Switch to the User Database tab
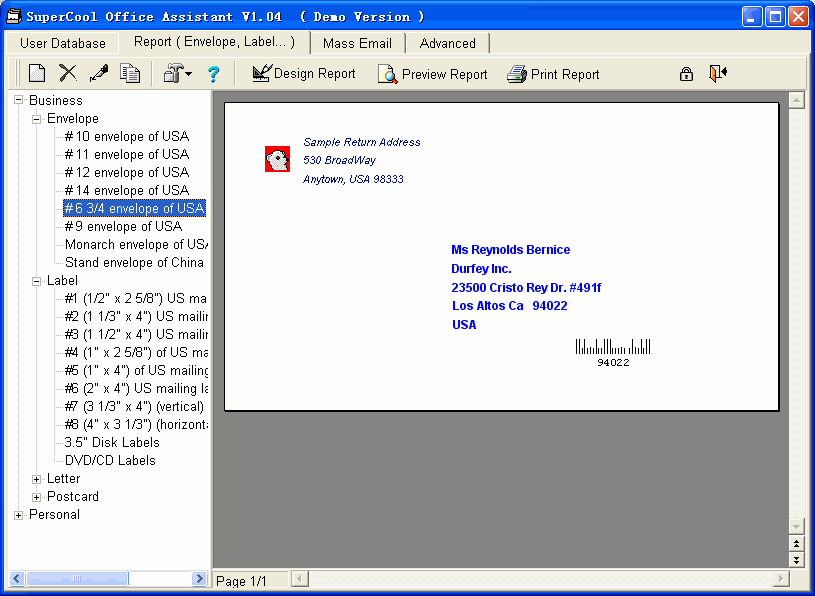 click(62, 43)
